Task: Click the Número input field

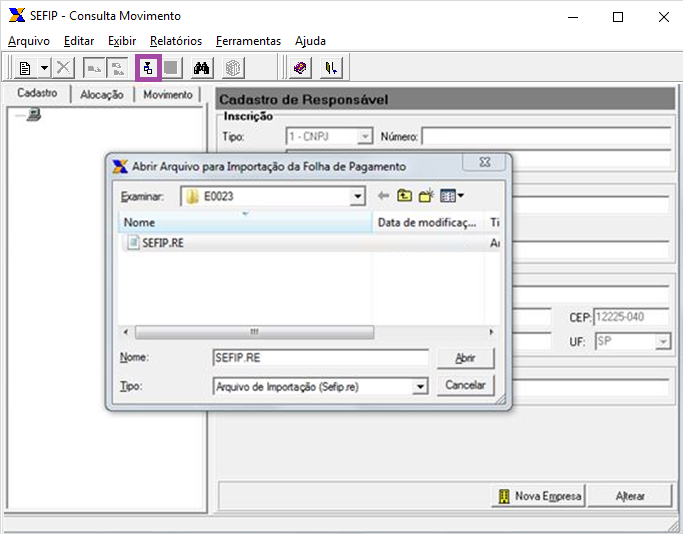Action: click(546, 137)
